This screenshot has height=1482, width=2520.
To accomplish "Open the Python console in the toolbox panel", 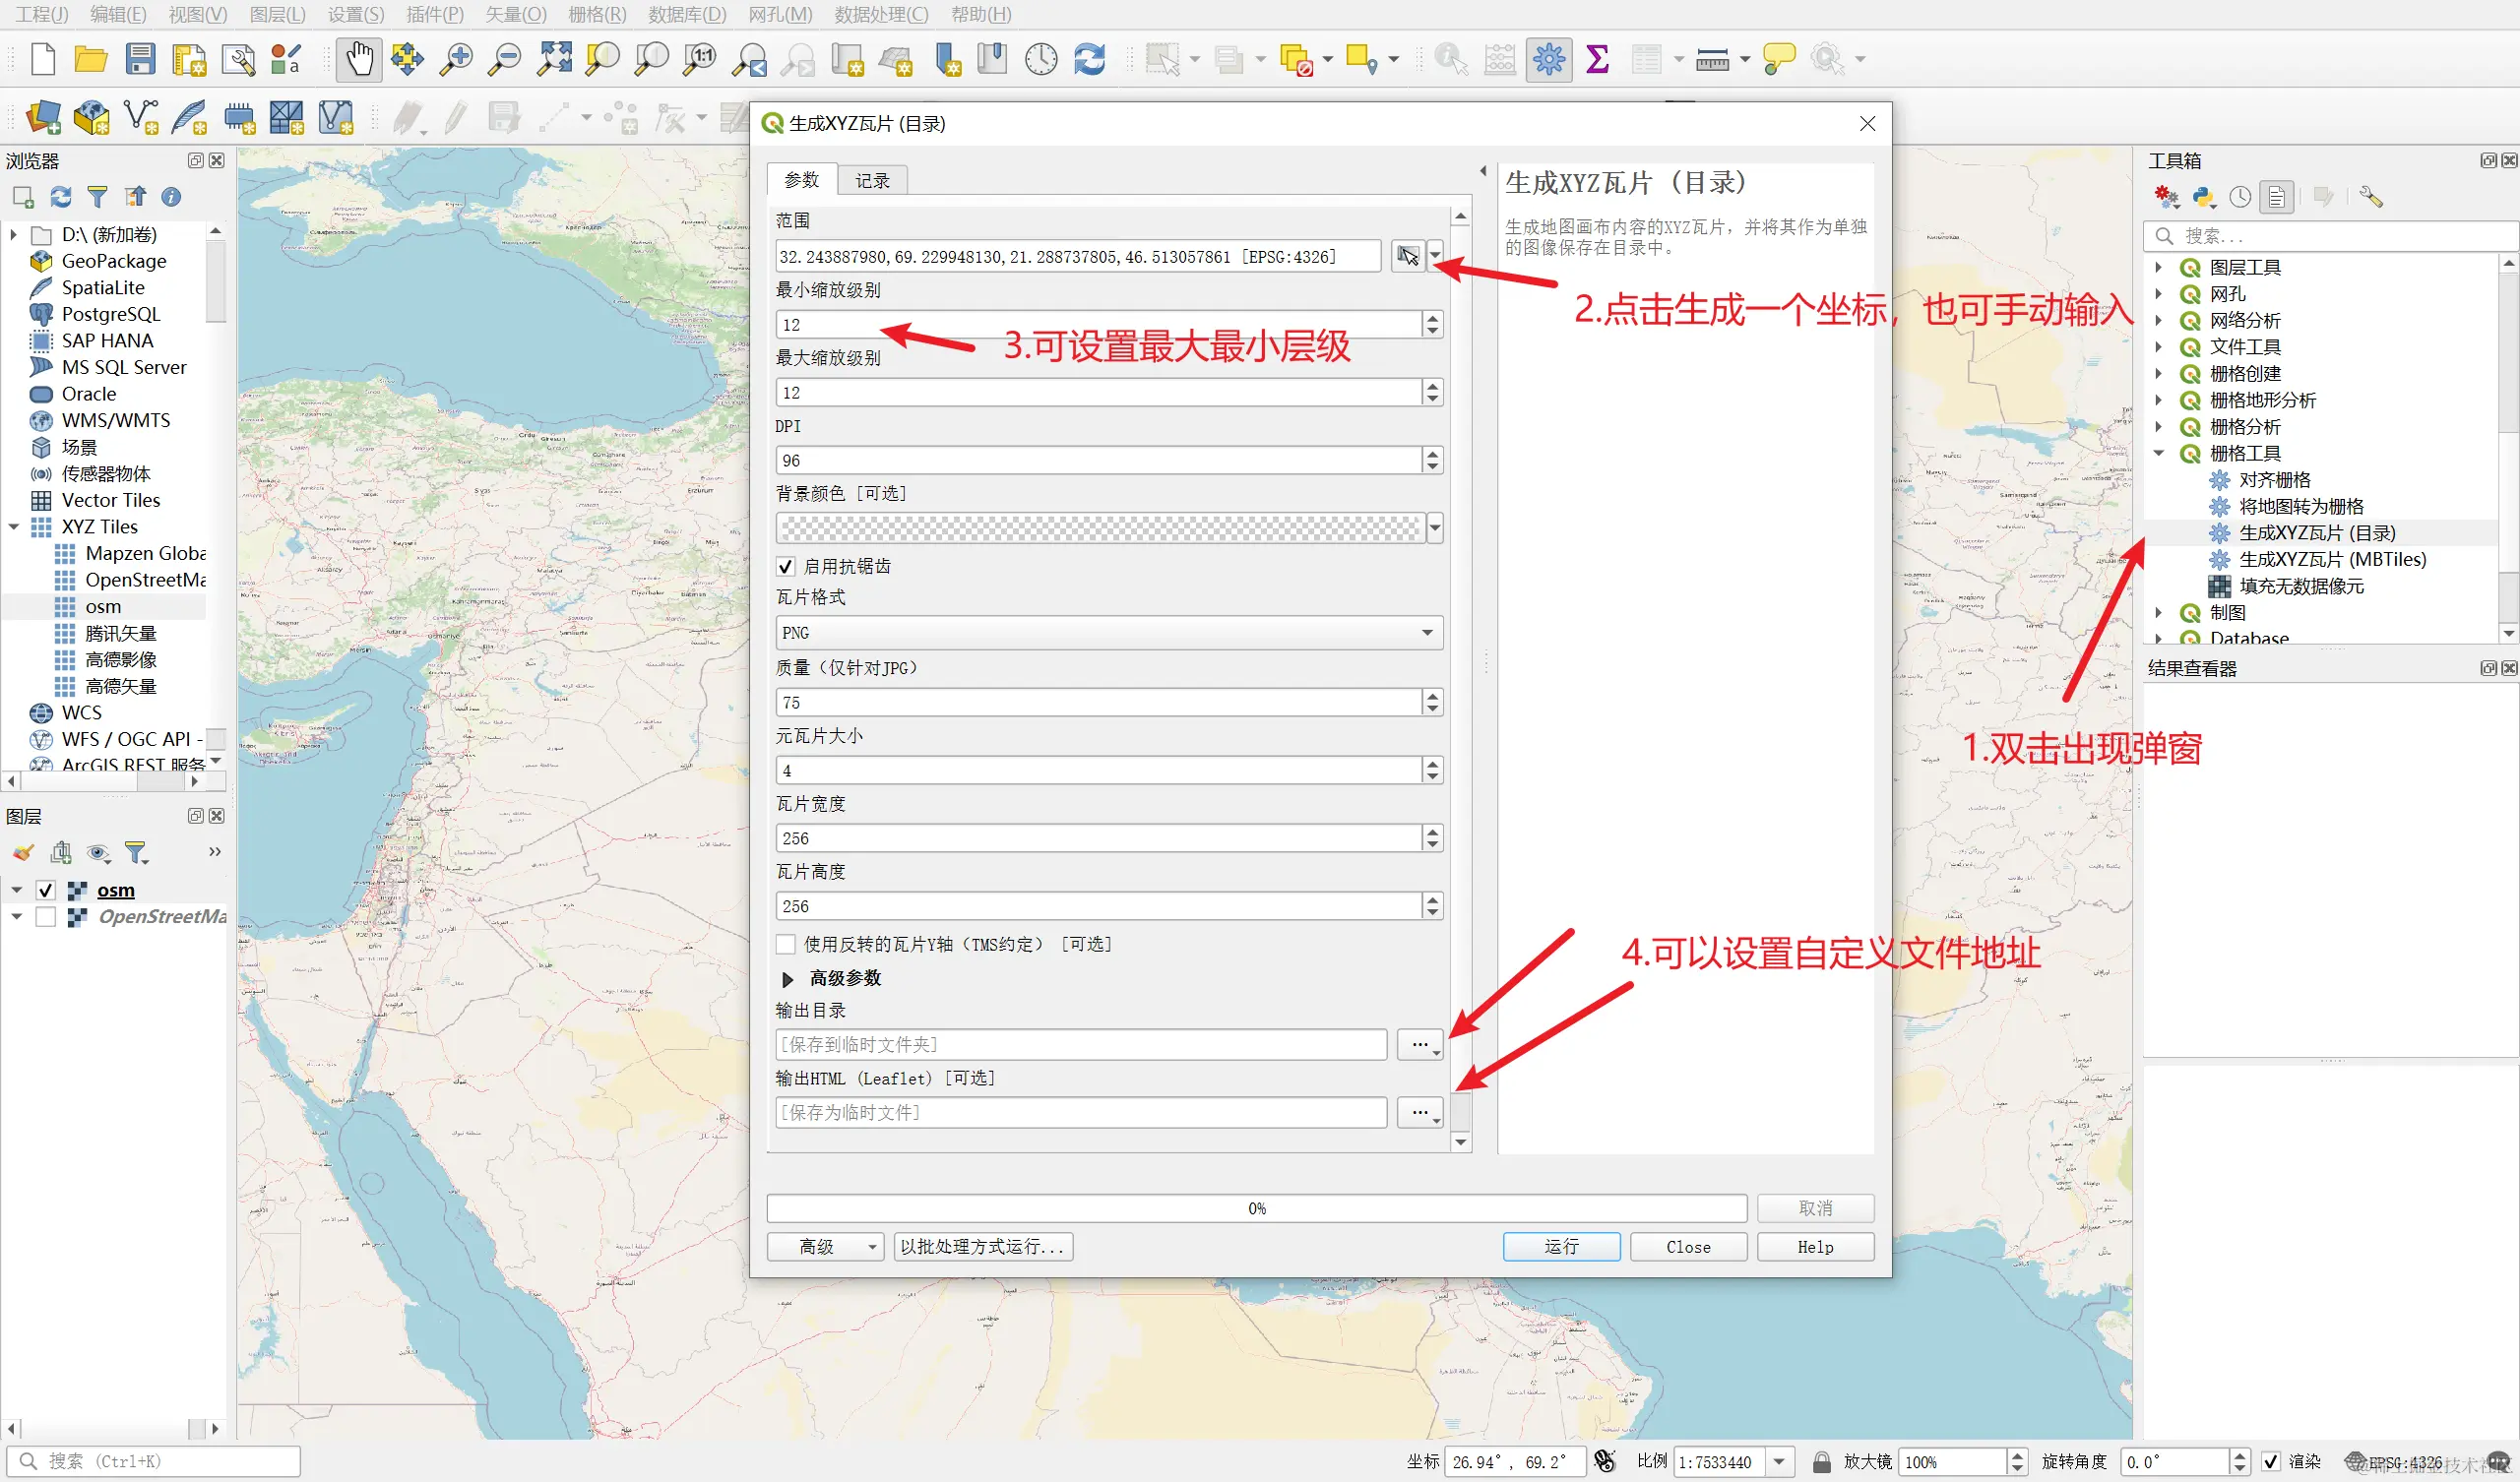I will point(2203,197).
